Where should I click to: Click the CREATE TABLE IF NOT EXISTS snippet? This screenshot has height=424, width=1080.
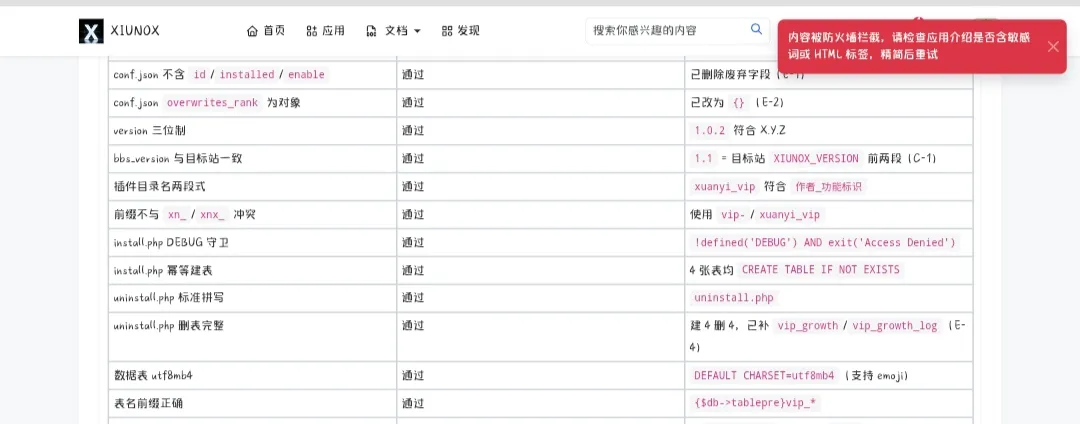(820, 270)
